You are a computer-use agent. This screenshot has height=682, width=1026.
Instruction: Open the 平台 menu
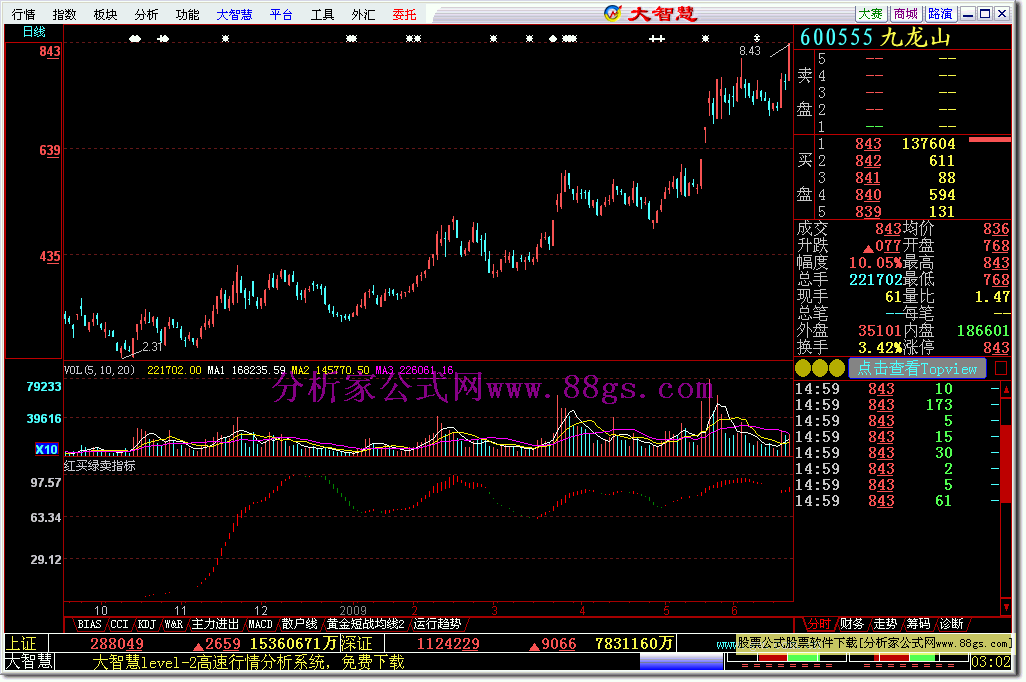281,14
